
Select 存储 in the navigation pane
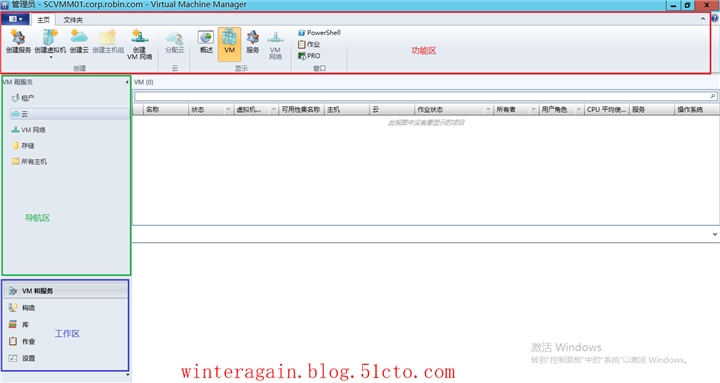[x=23, y=146]
